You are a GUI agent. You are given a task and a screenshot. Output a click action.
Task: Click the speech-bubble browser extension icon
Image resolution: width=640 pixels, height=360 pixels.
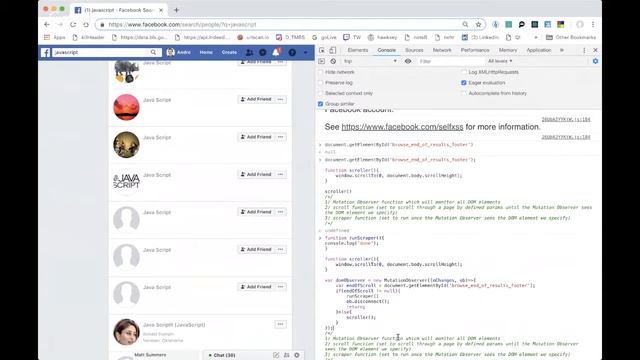click(x=521, y=24)
